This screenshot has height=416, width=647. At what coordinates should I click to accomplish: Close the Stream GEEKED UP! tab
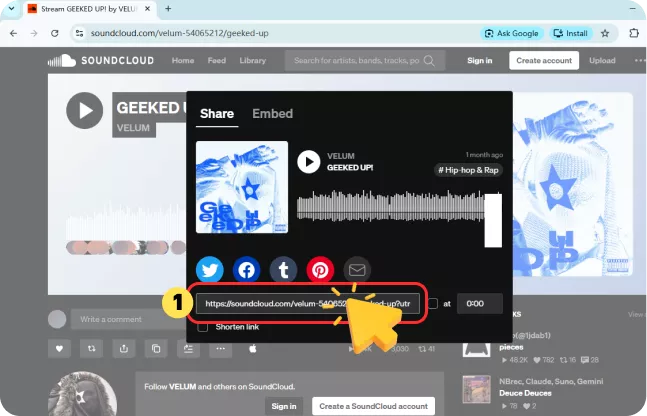(147, 9)
